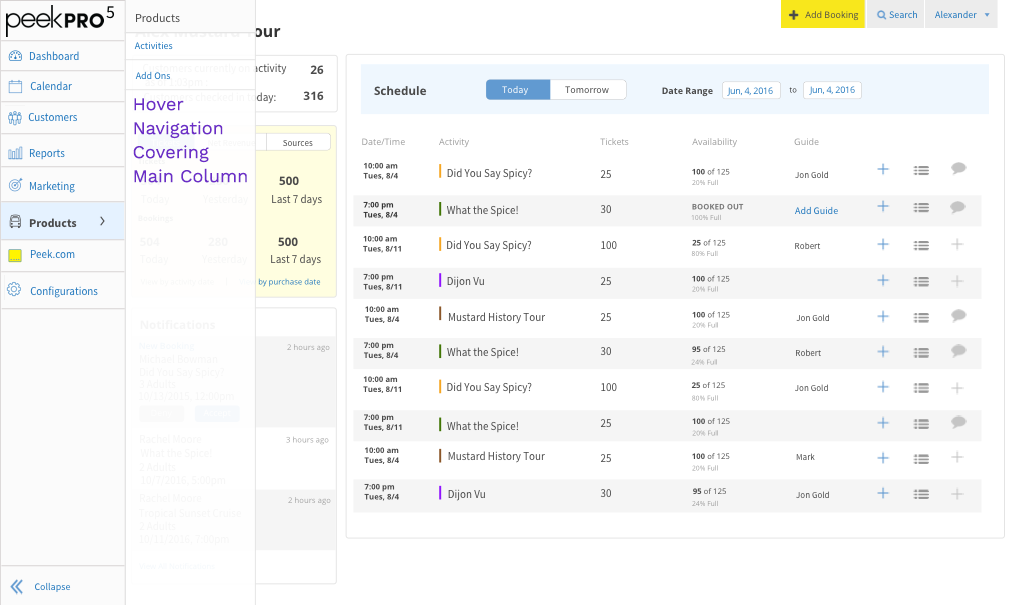Screen dimensions: 1024x605
Task: Switch the schedule to Today
Action: [x=518, y=90]
